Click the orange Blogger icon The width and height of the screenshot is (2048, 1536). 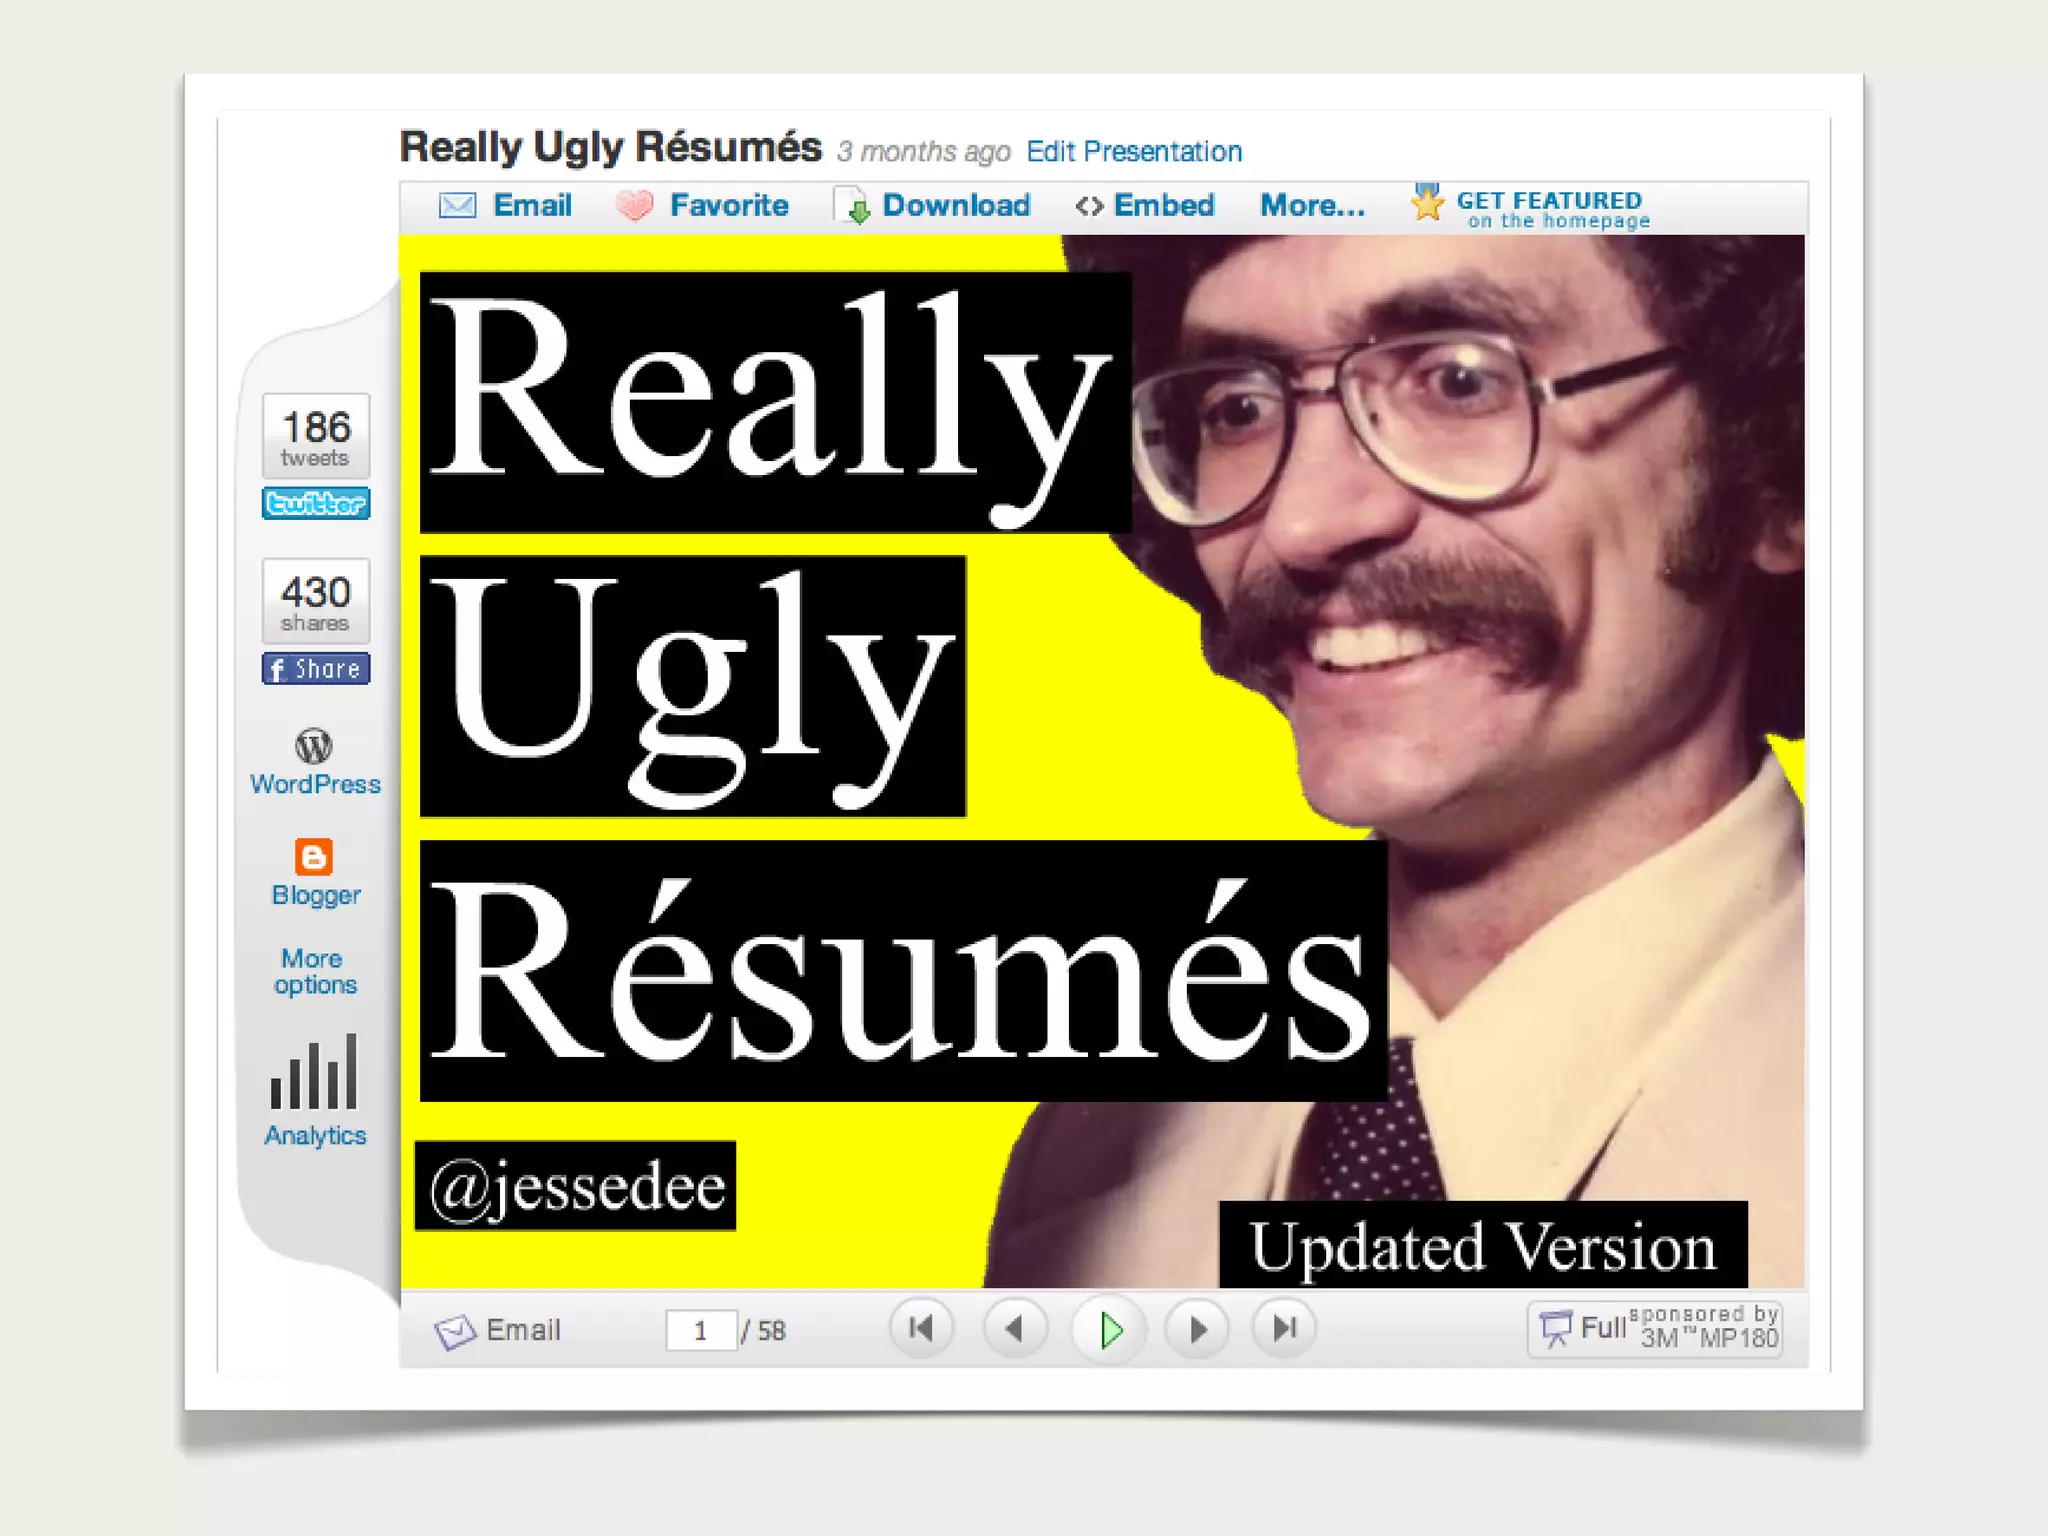click(314, 857)
